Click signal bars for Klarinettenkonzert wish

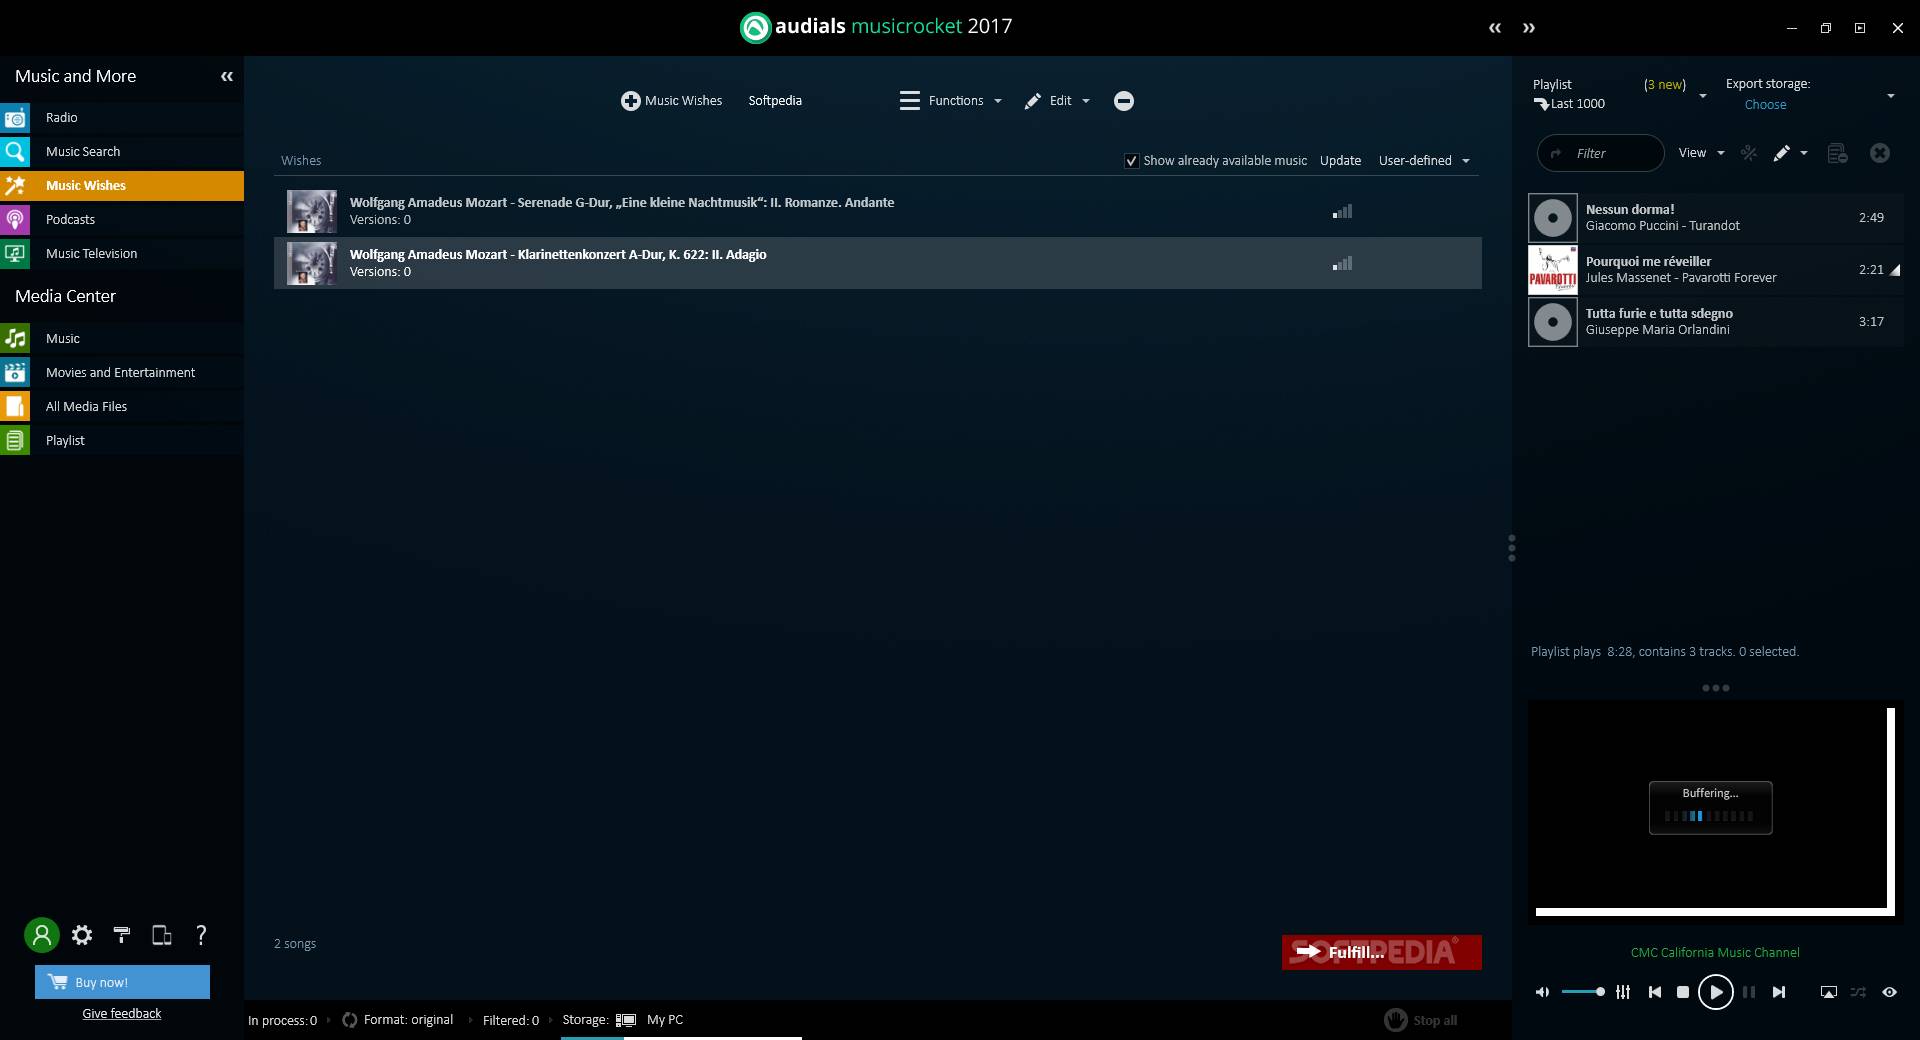pos(1342,264)
